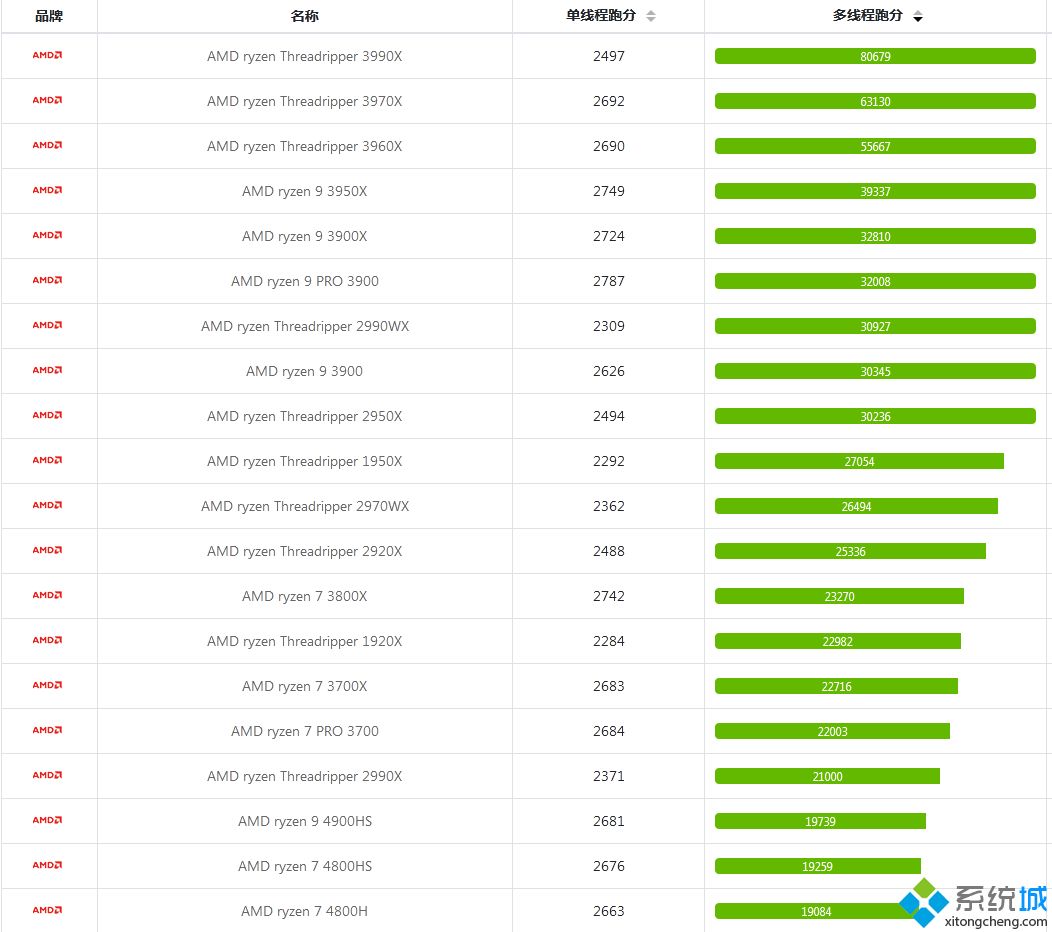Sort by multi-thread score arrow
Screen dimensions: 1052x932
pos(918,17)
